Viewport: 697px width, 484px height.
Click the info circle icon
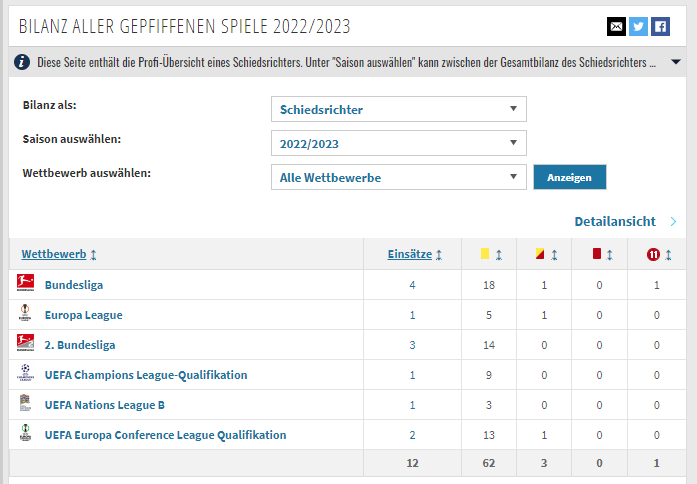click(x=22, y=62)
